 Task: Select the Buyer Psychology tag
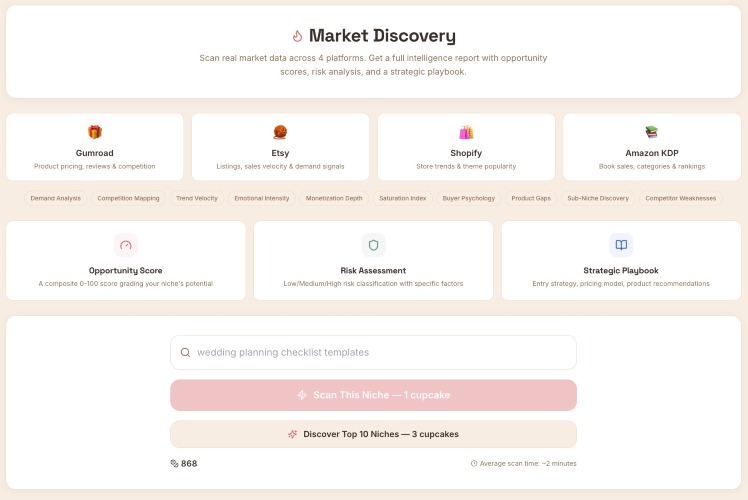(x=469, y=198)
